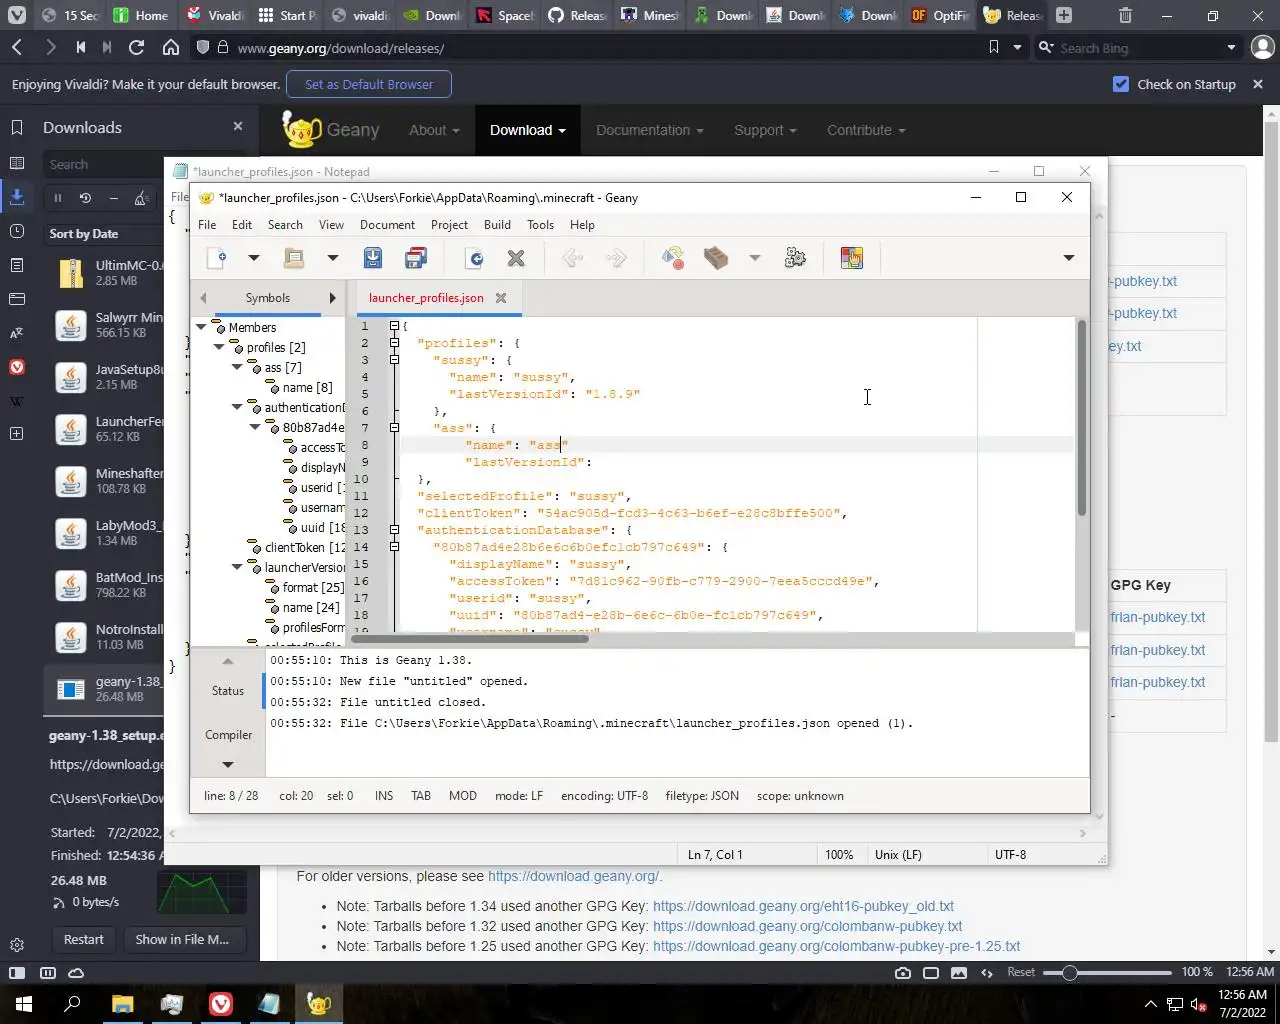The height and width of the screenshot is (1024, 1280).
Task: Open Vivaldi notes panel icon
Action: (x=16, y=265)
